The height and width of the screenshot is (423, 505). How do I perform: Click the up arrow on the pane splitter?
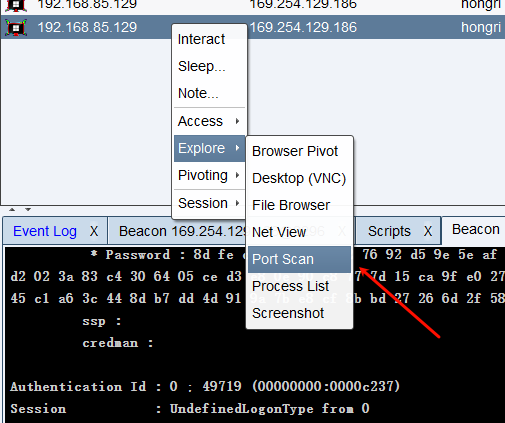(12, 210)
